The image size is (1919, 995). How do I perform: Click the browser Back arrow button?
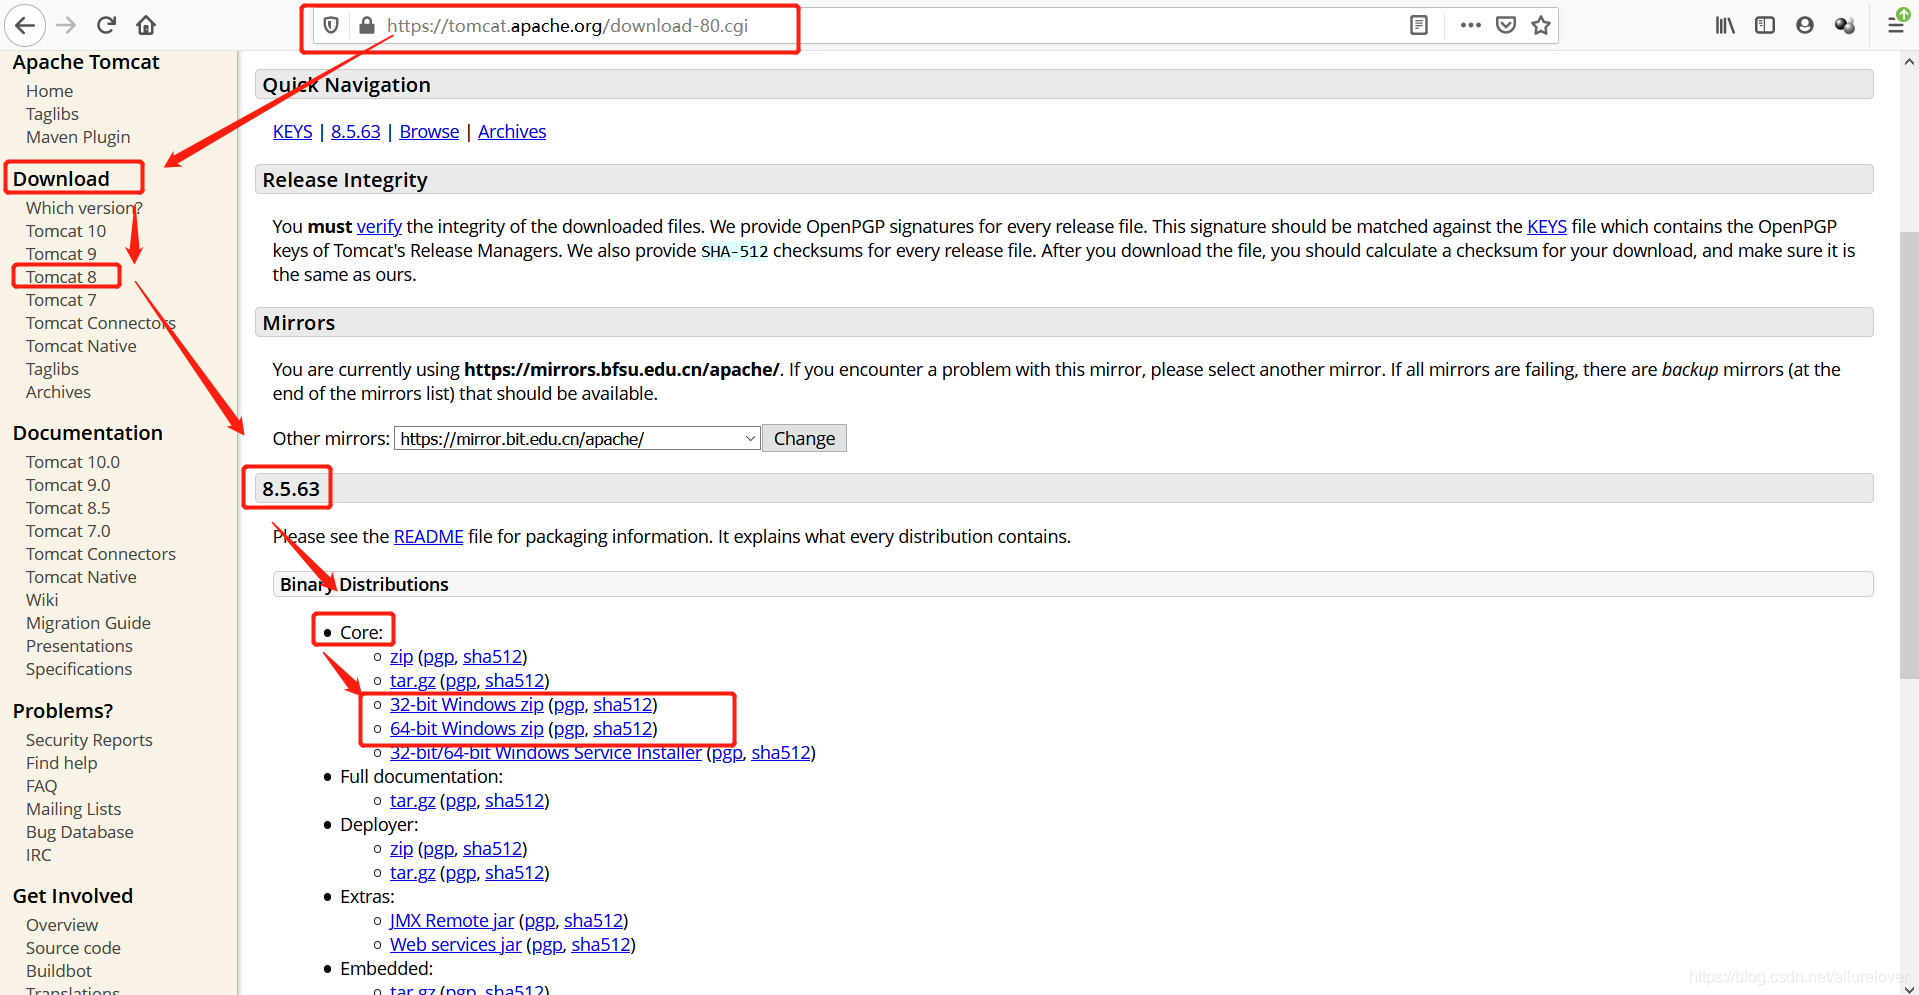click(x=25, y=25)
